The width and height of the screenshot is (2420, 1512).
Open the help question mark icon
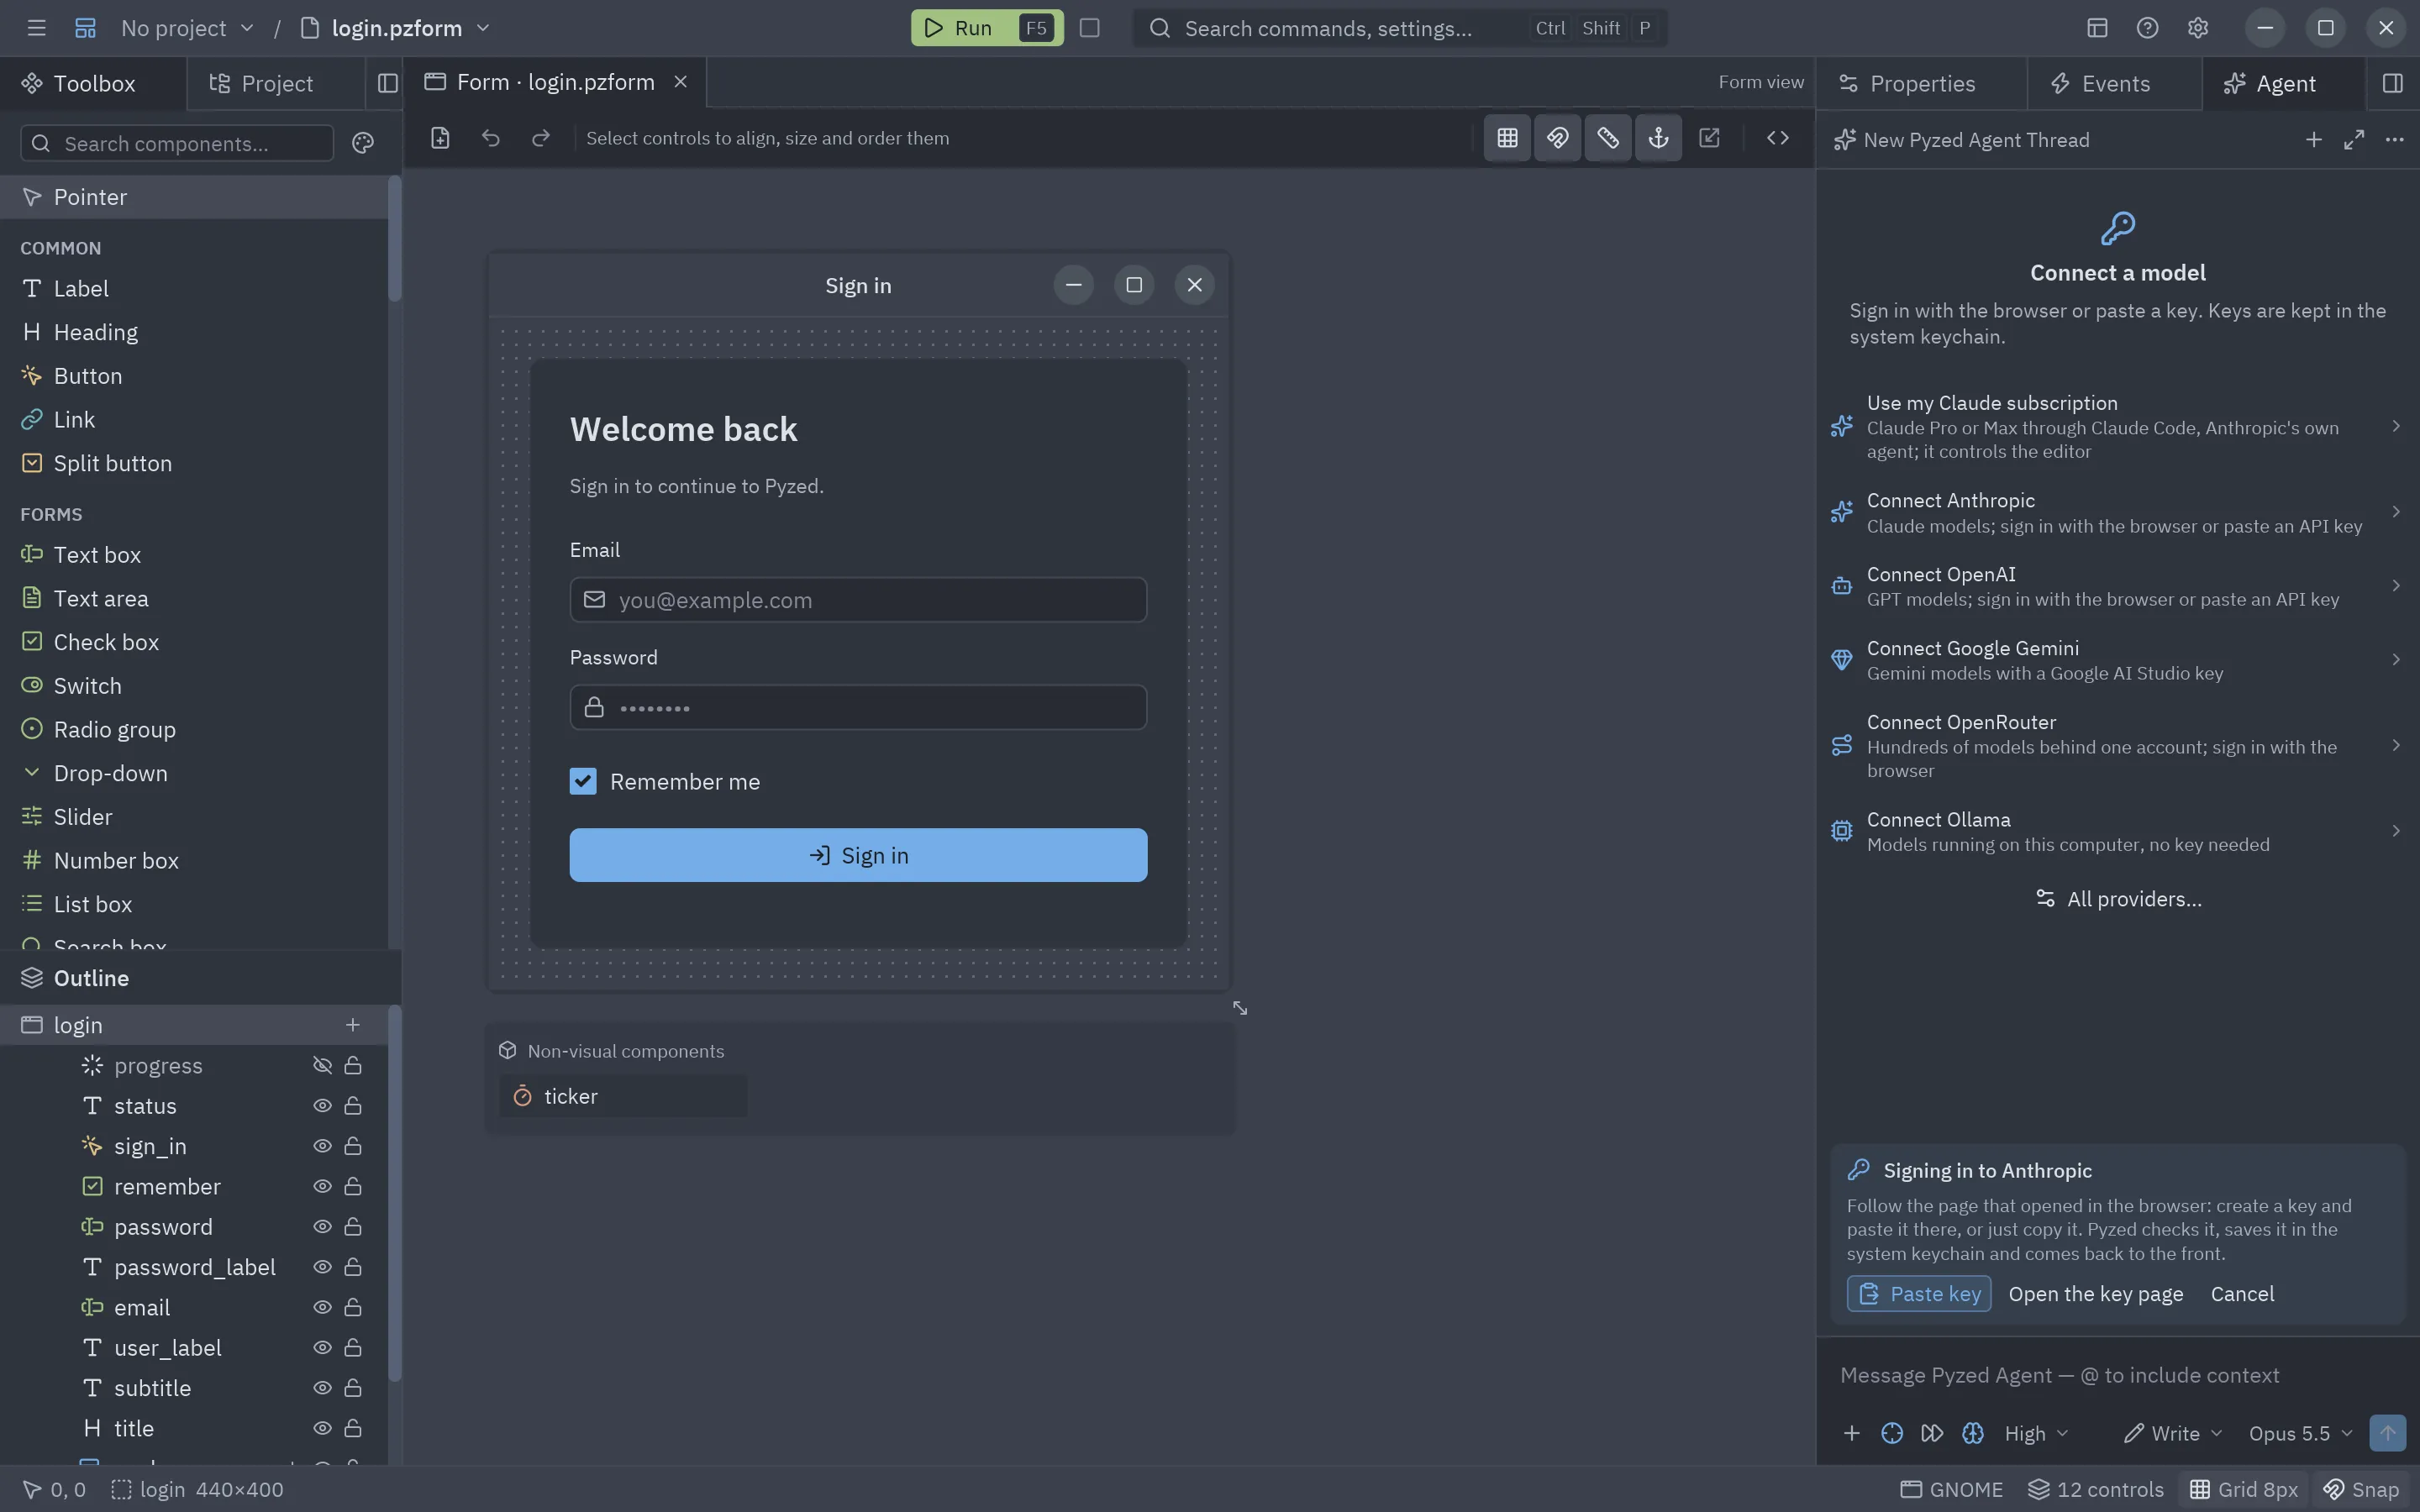coord(2147,28)
